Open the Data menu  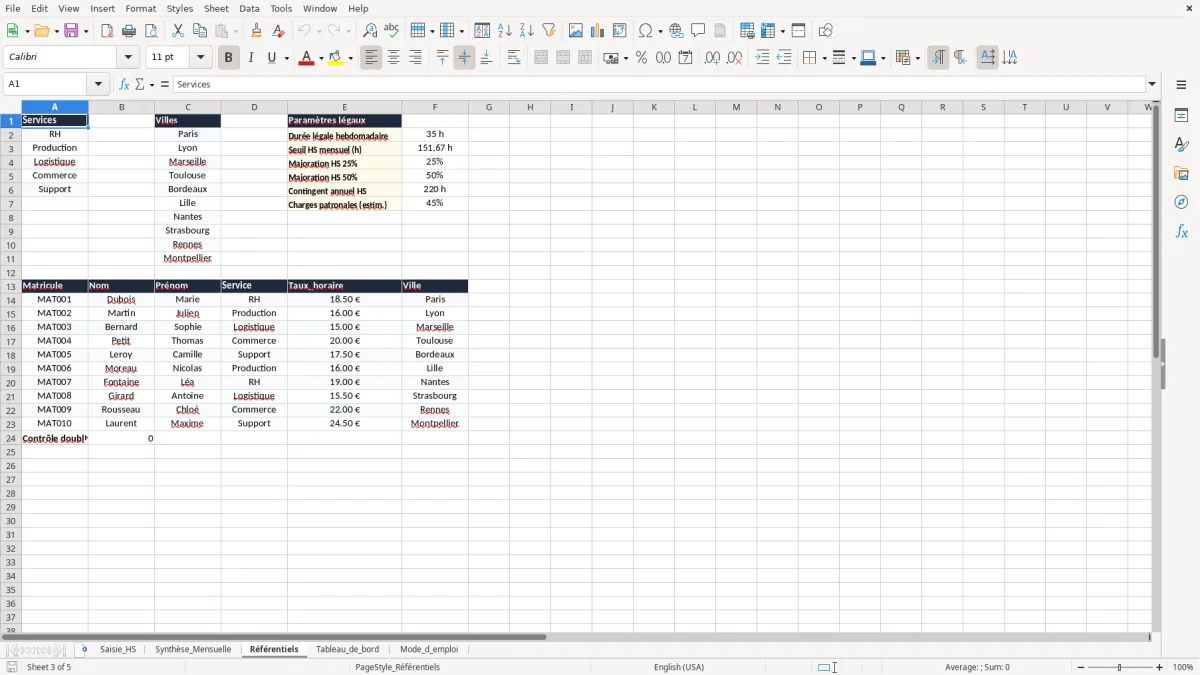249,8
